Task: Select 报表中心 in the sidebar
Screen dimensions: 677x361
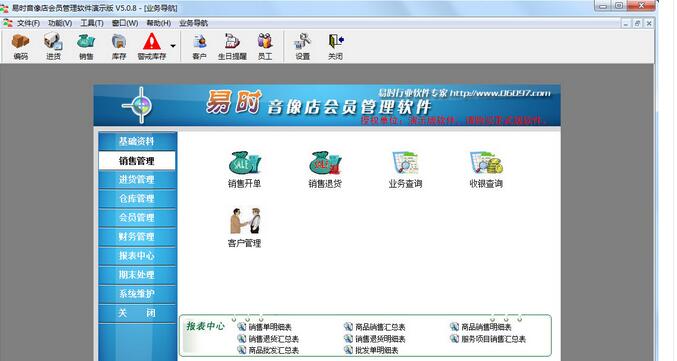Action: pos(137,256)
